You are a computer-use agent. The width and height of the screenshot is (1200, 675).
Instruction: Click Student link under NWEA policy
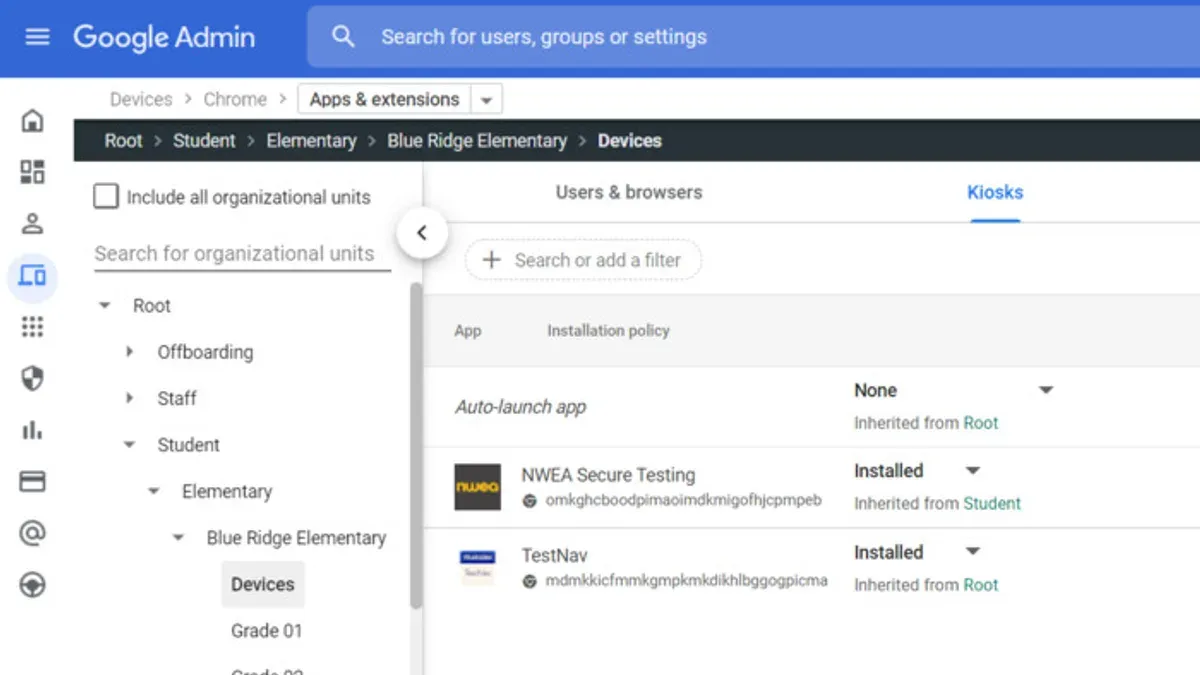coord(992,504)
